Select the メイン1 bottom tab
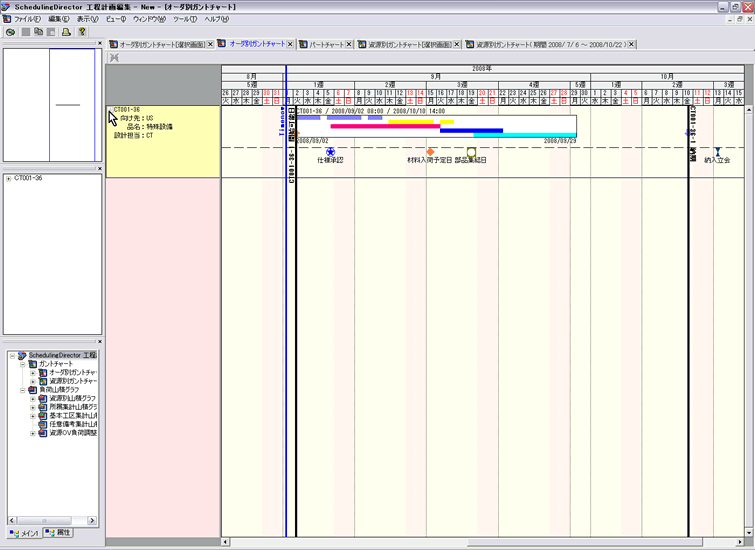Image resolution: width=755 pixels, height=550 pixels. [x=24, y=534]
